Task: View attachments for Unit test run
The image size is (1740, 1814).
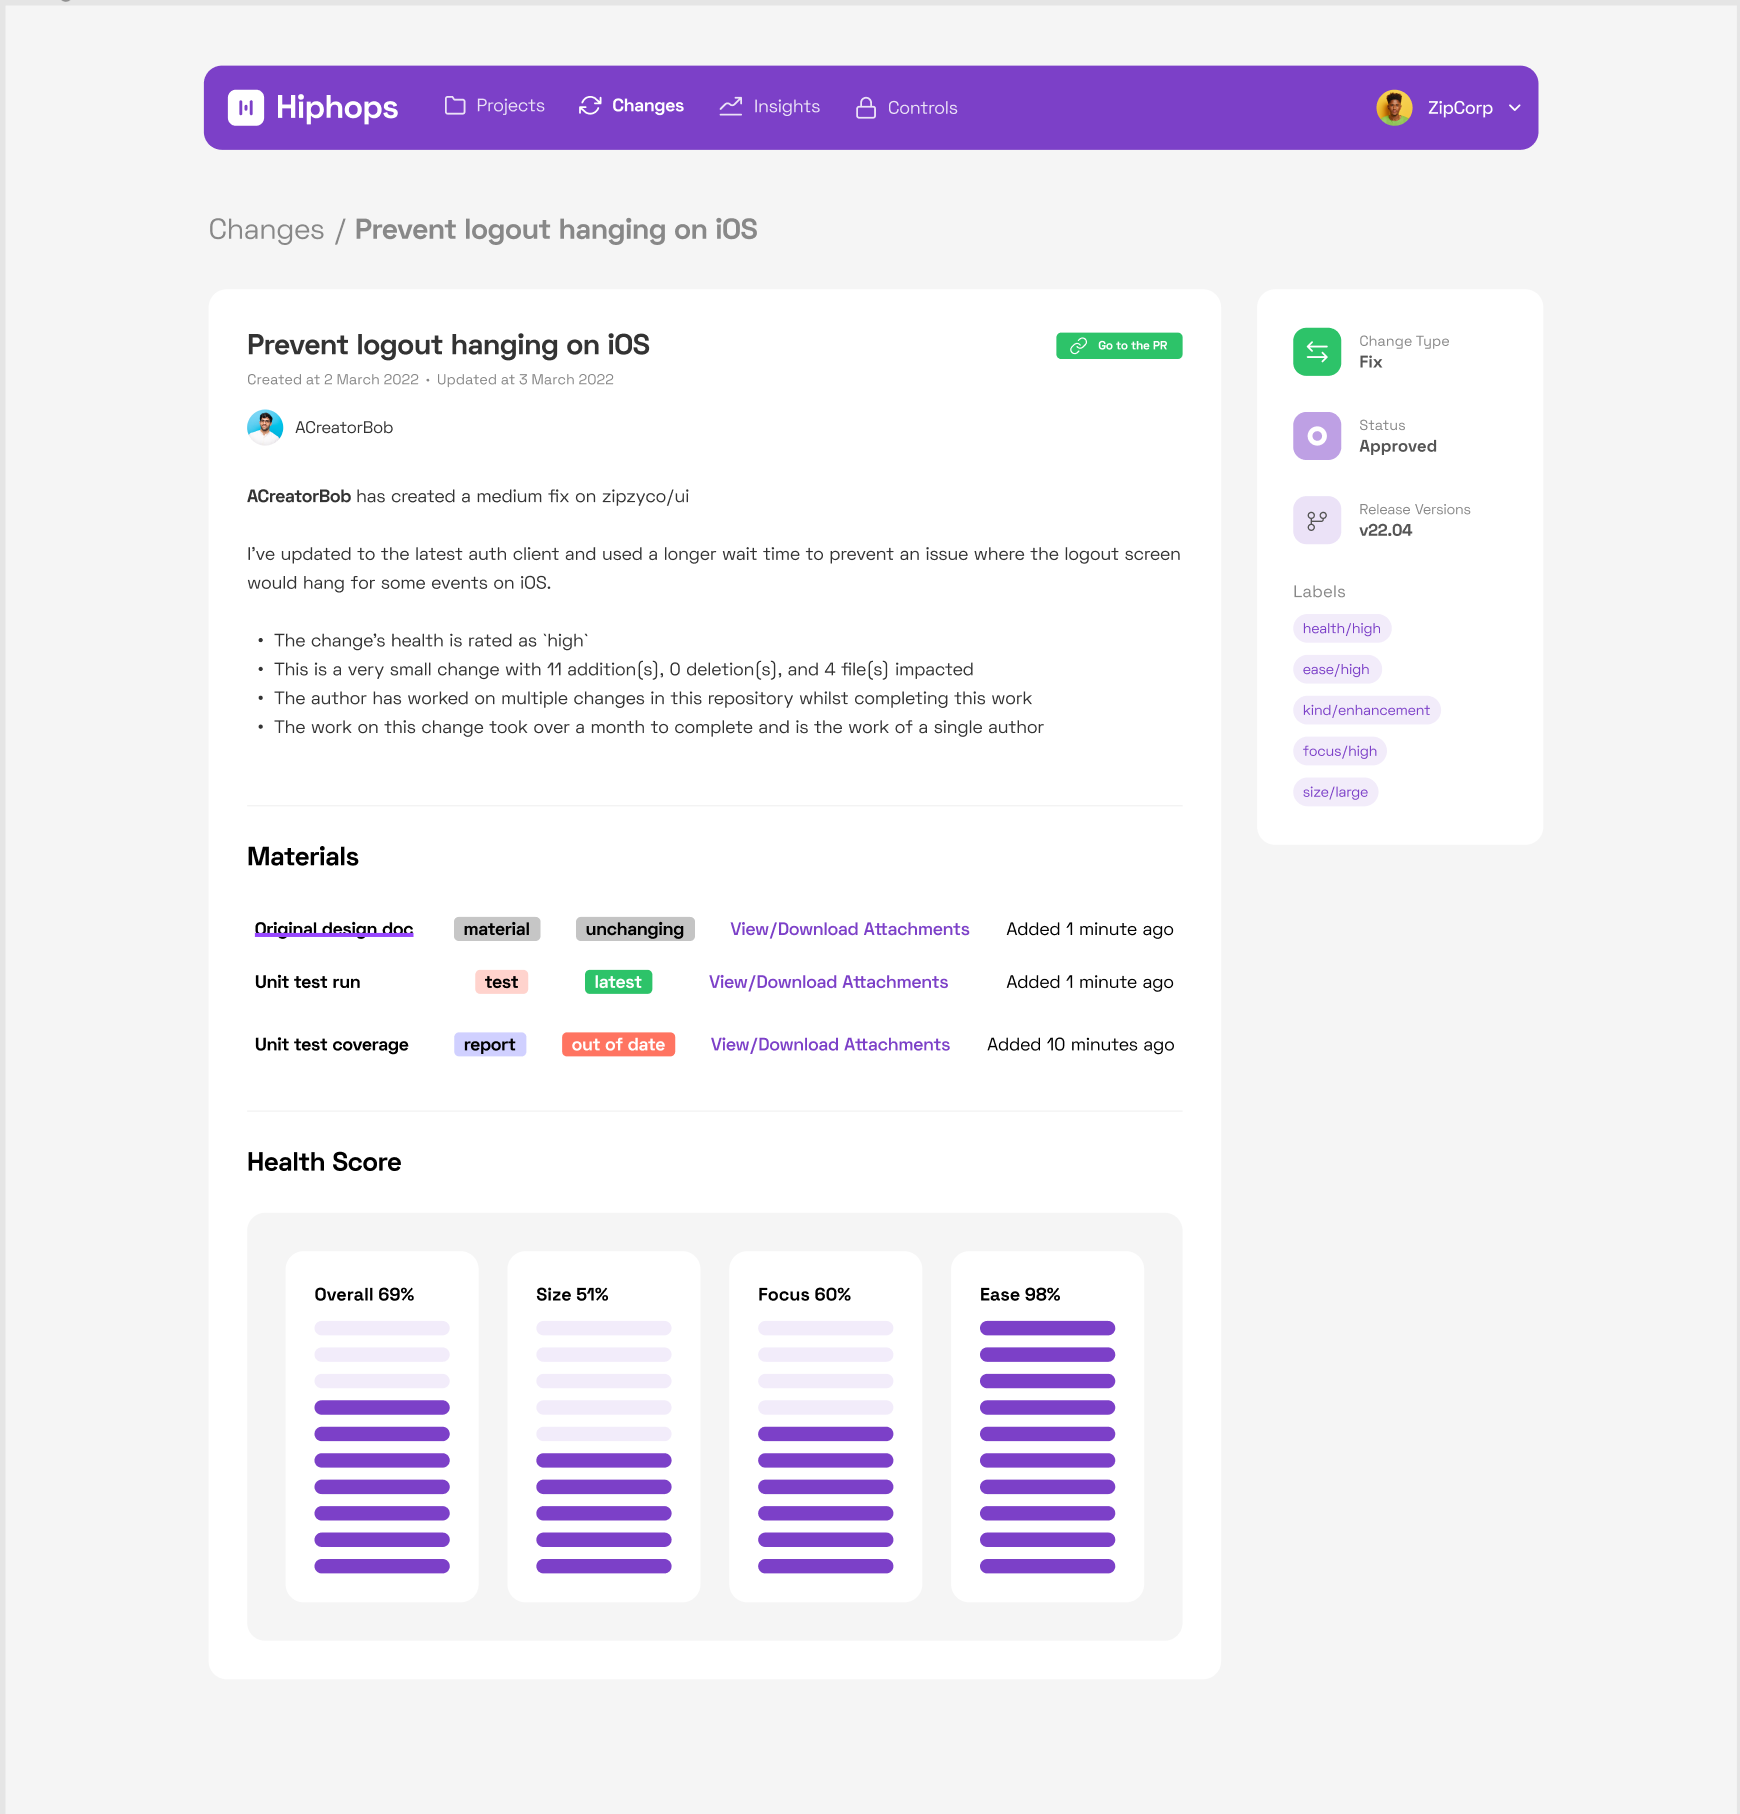Action: pos(828,982)
